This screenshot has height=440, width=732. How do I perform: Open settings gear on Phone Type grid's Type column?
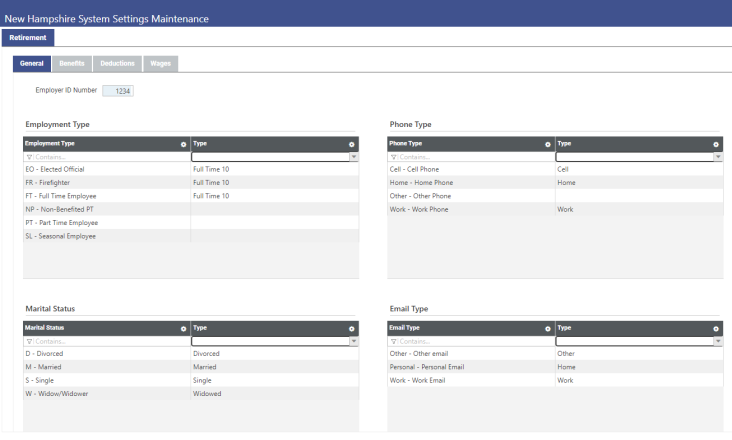click(716, 144)
